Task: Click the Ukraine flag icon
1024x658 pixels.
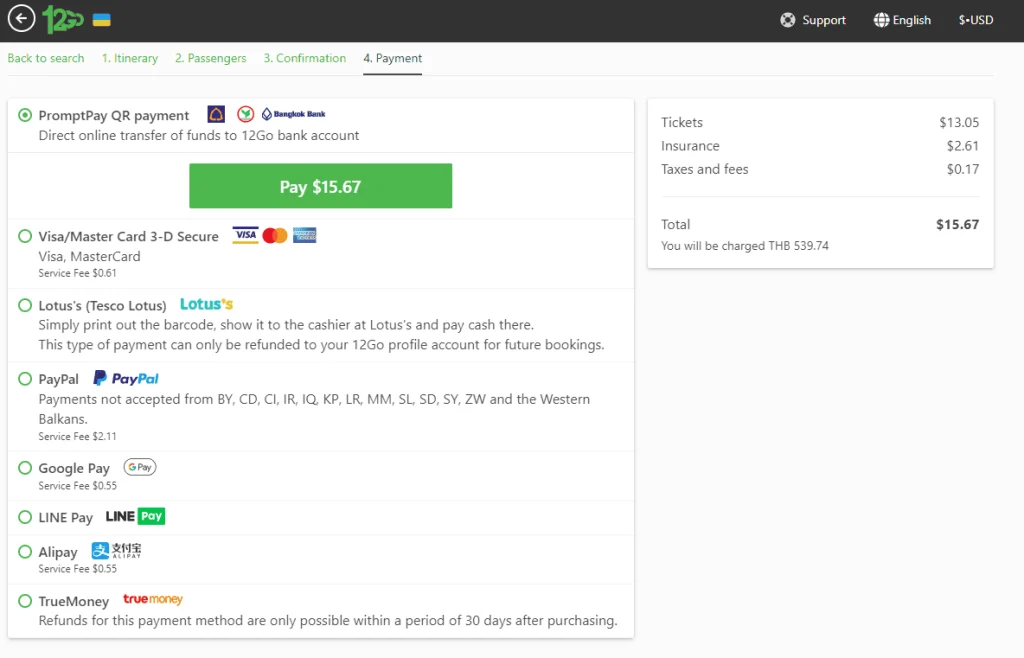Action: click(x=101, y=20)
